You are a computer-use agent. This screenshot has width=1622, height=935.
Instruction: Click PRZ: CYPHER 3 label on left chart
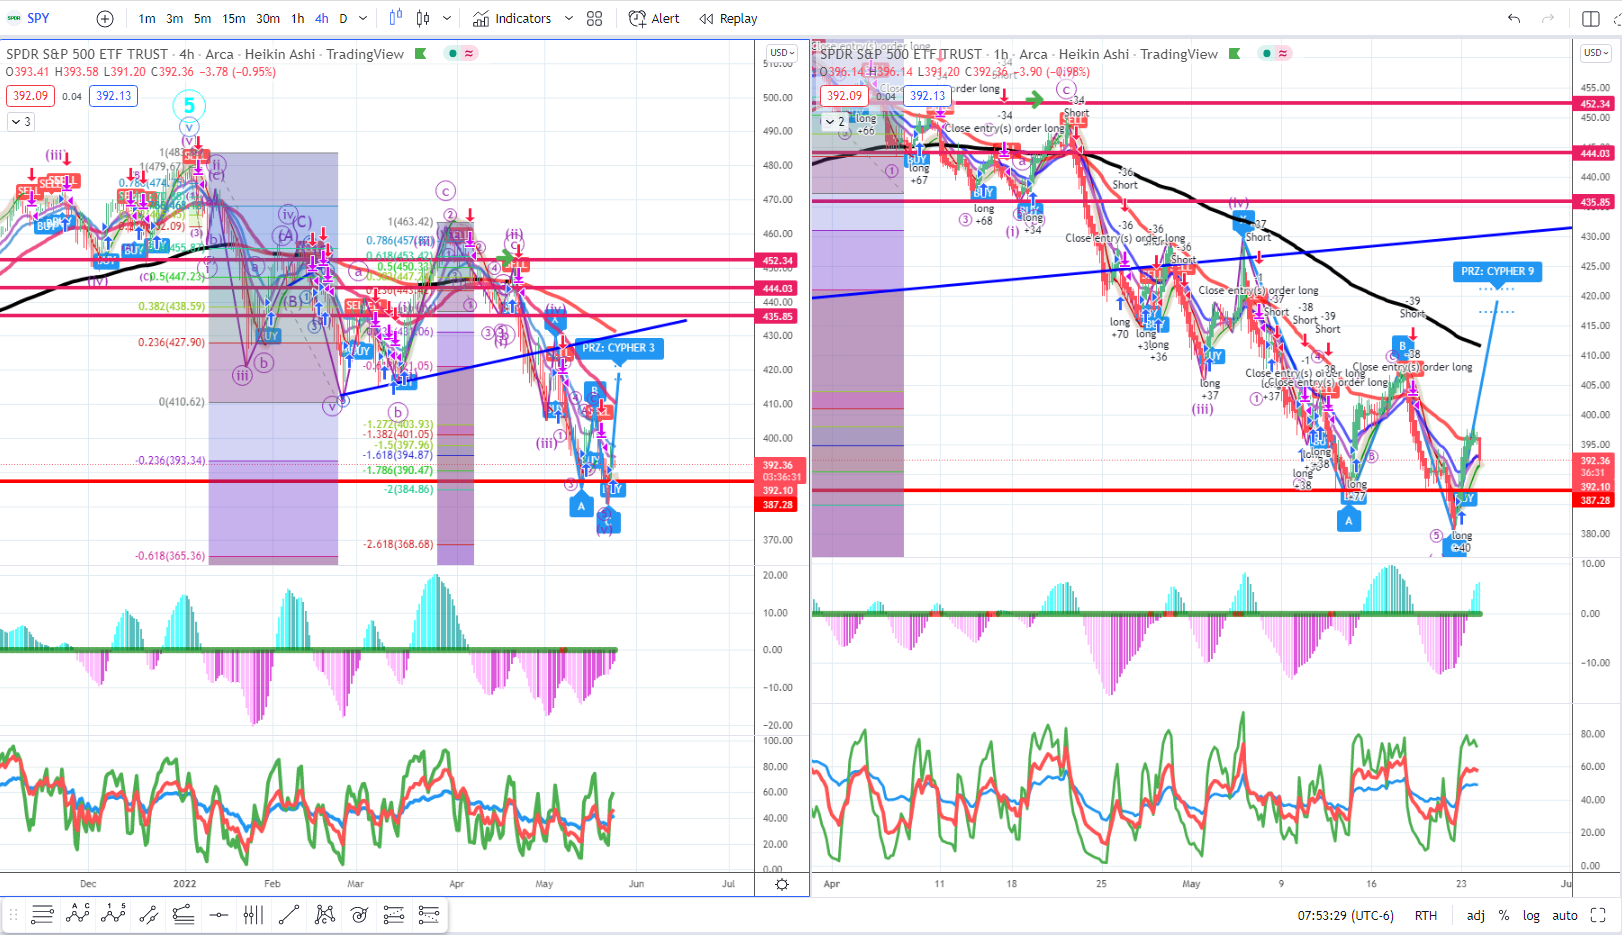point(618,348)
